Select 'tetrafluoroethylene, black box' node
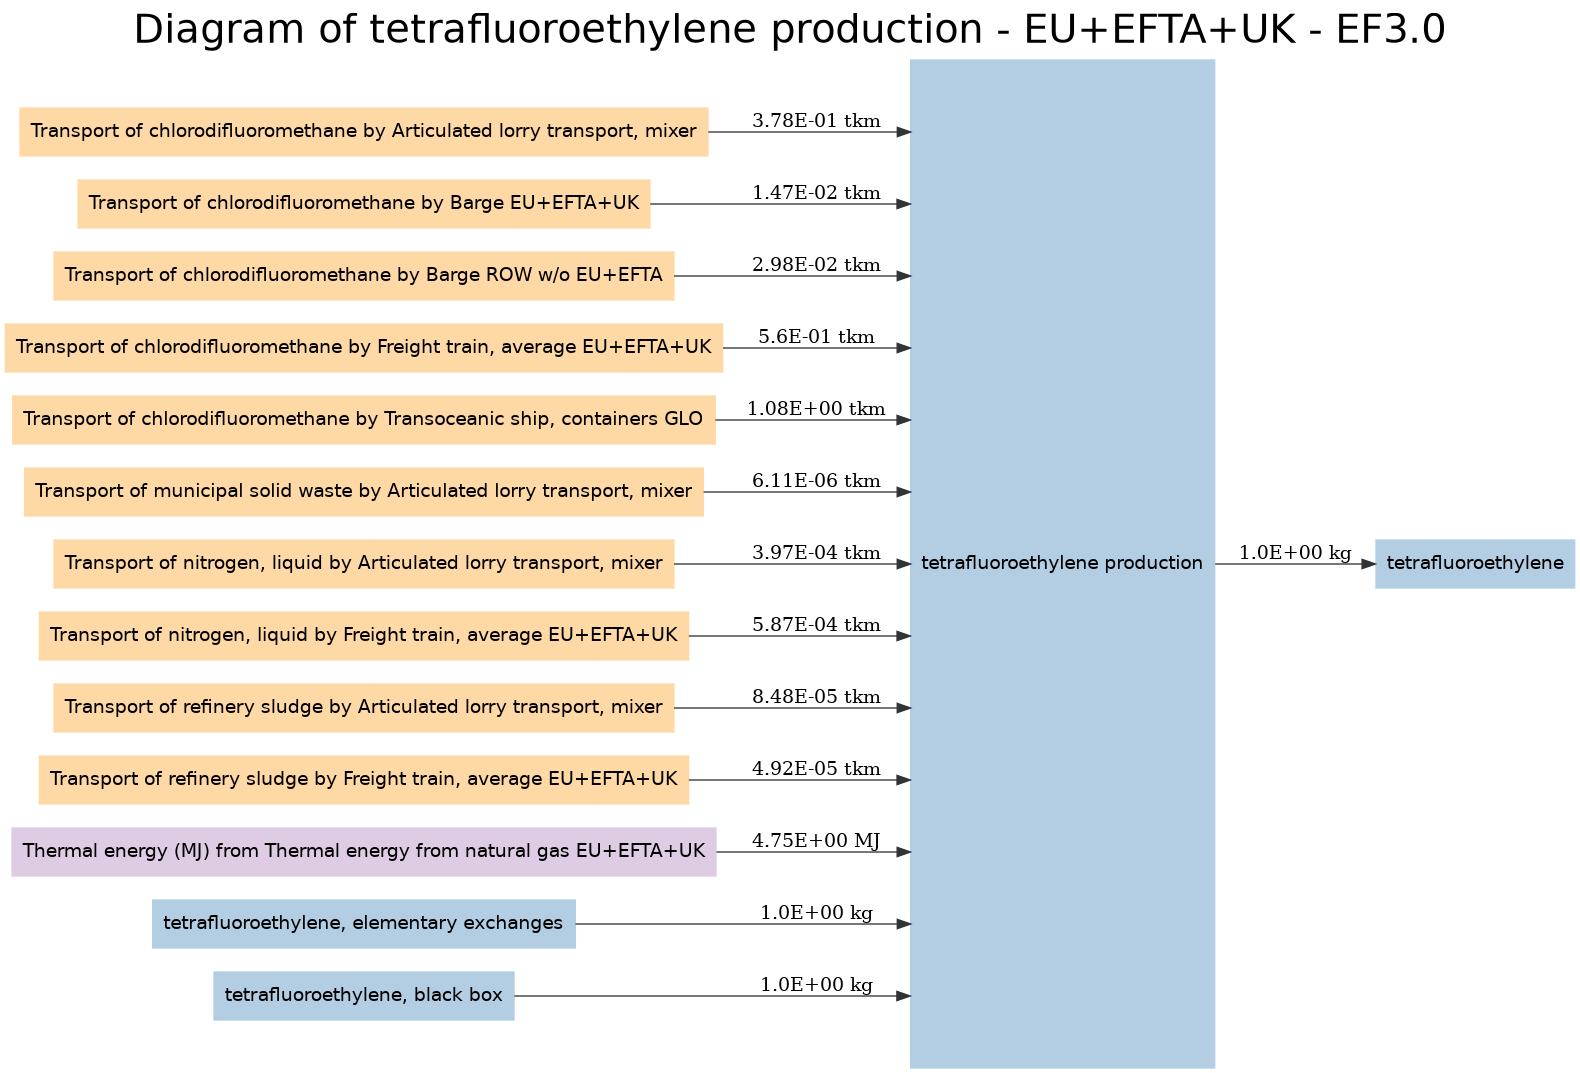This screenshot has height=1073, width=1580. pyautogui.click(x=364, y=996)
